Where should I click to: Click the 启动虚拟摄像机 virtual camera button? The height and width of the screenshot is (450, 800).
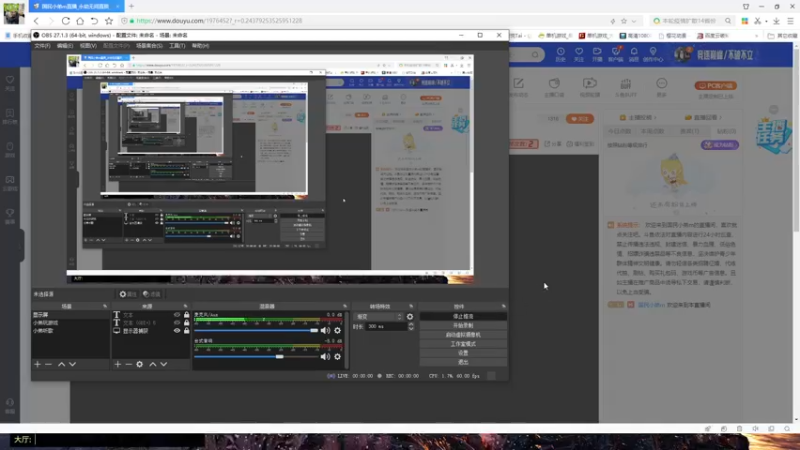coord(463,335)
